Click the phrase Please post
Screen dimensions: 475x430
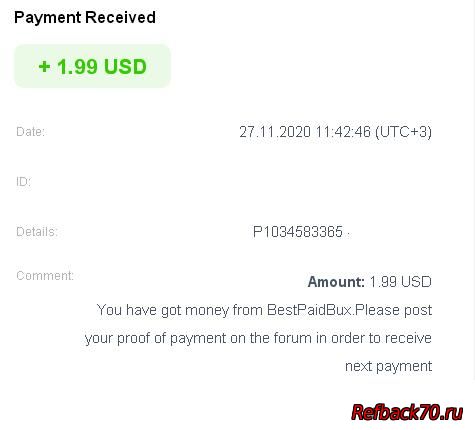393,310
